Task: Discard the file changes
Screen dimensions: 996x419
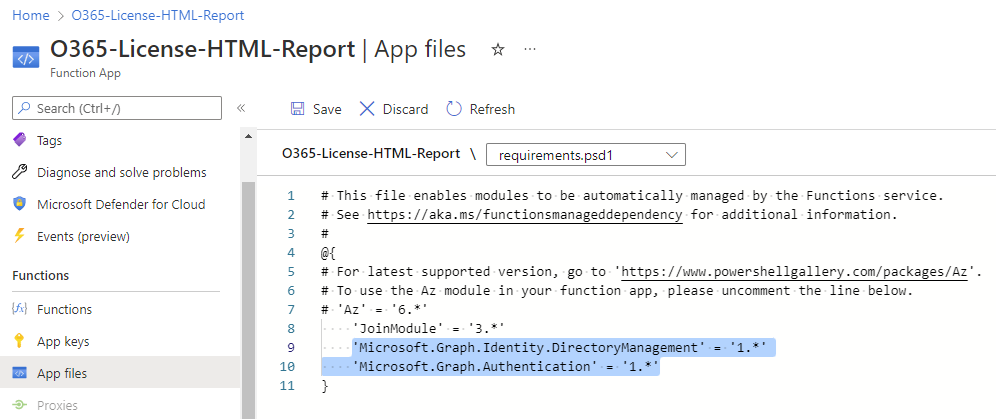Action: (x=394, y=109)
